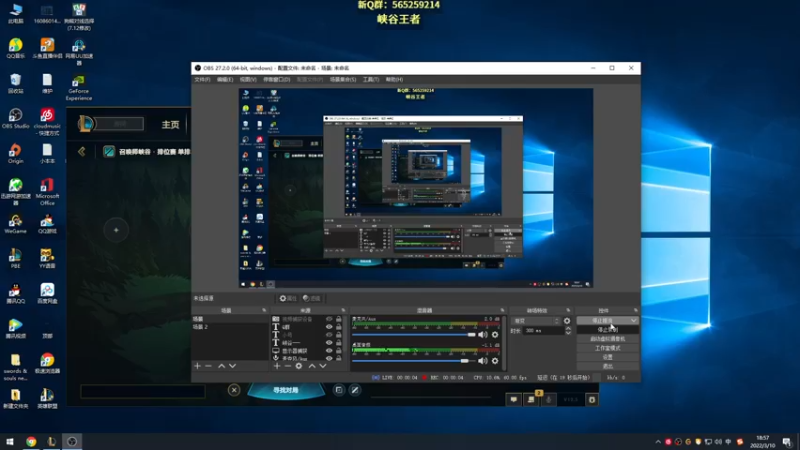The width and height of the screenshot is (800, 450).
Task: Open first menu (File) in OBS menu bar
Action: coord(203,80)
